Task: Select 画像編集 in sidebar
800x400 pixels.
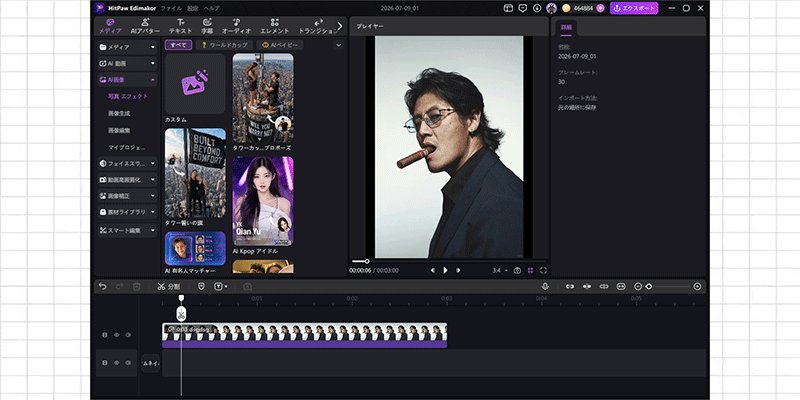Action: (119, 131)
